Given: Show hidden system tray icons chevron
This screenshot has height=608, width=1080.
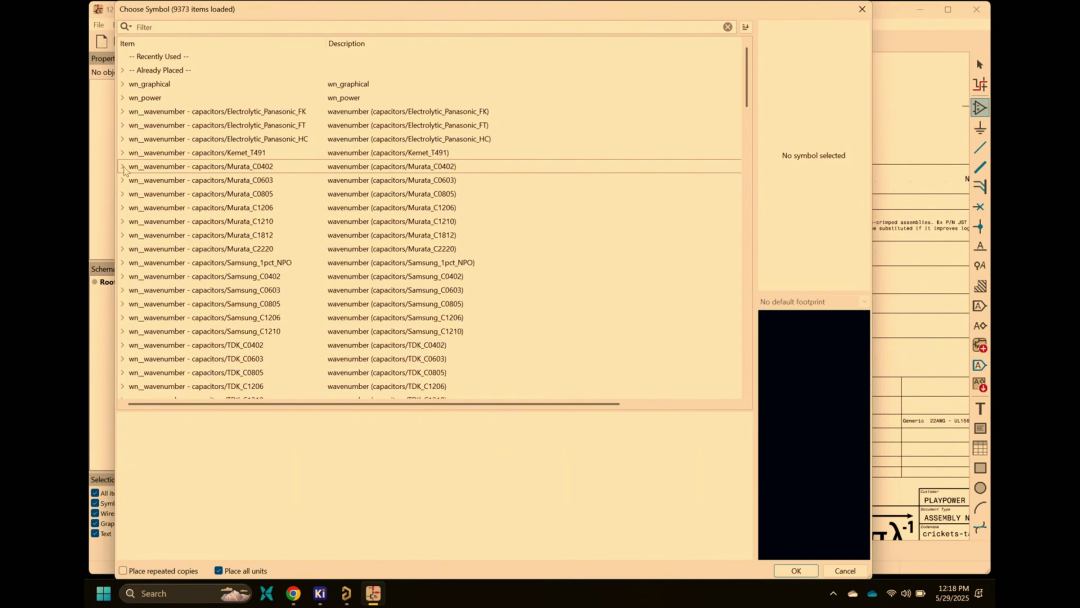Looking at the screenshot, I should 833,594.
